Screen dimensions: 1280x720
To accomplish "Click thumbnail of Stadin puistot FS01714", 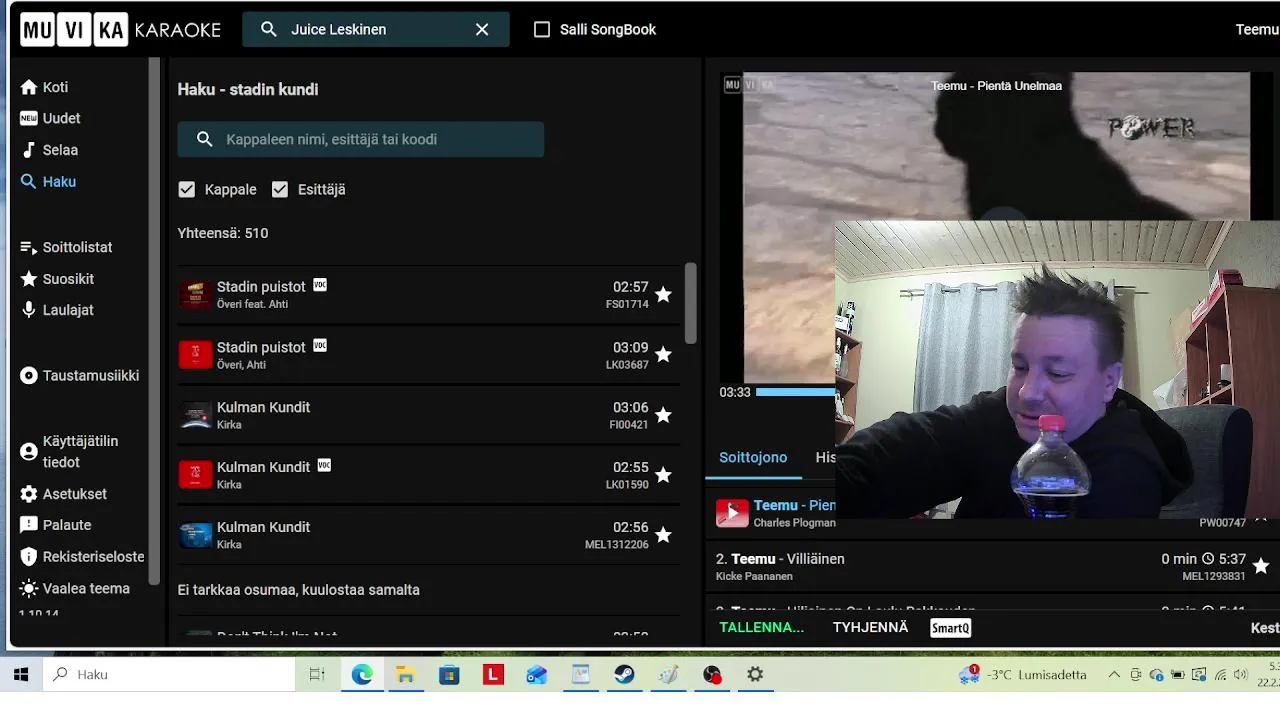I will pyautogui.click(x=196, y=295).
